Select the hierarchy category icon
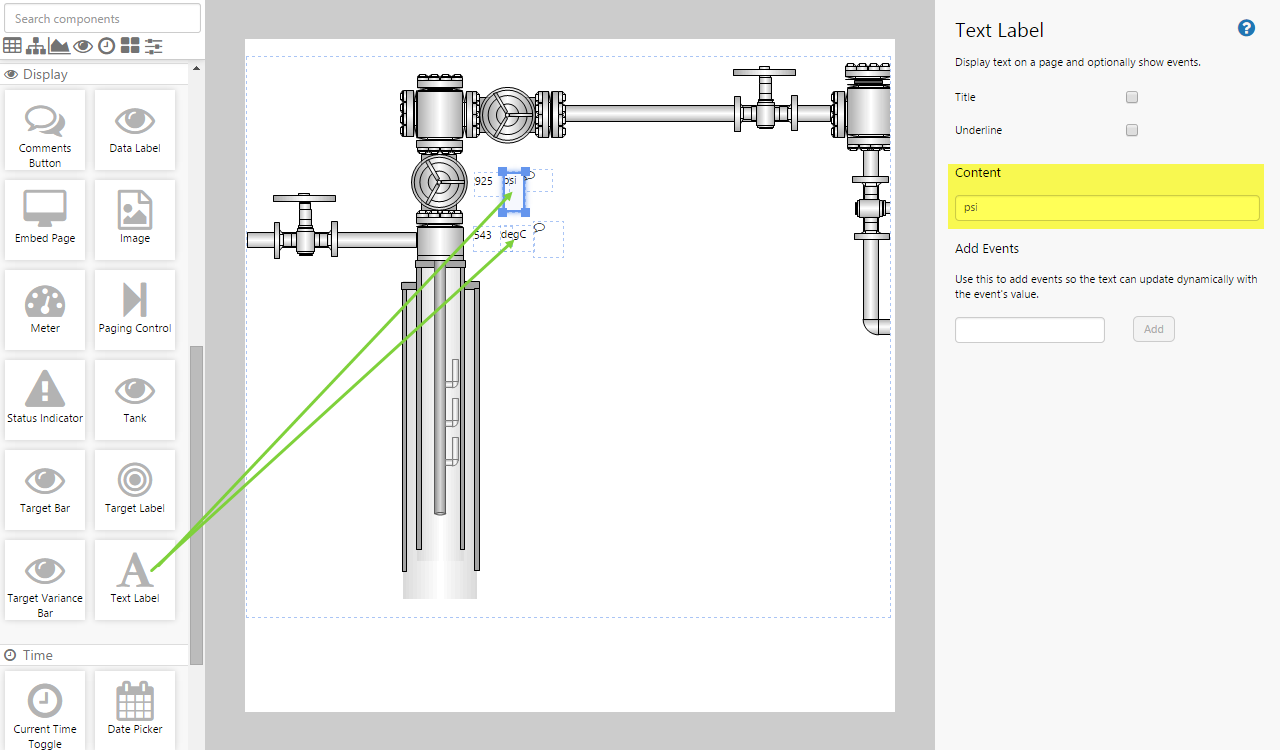Viewport: 1280px width, 750px height. [x=36, y=46]
